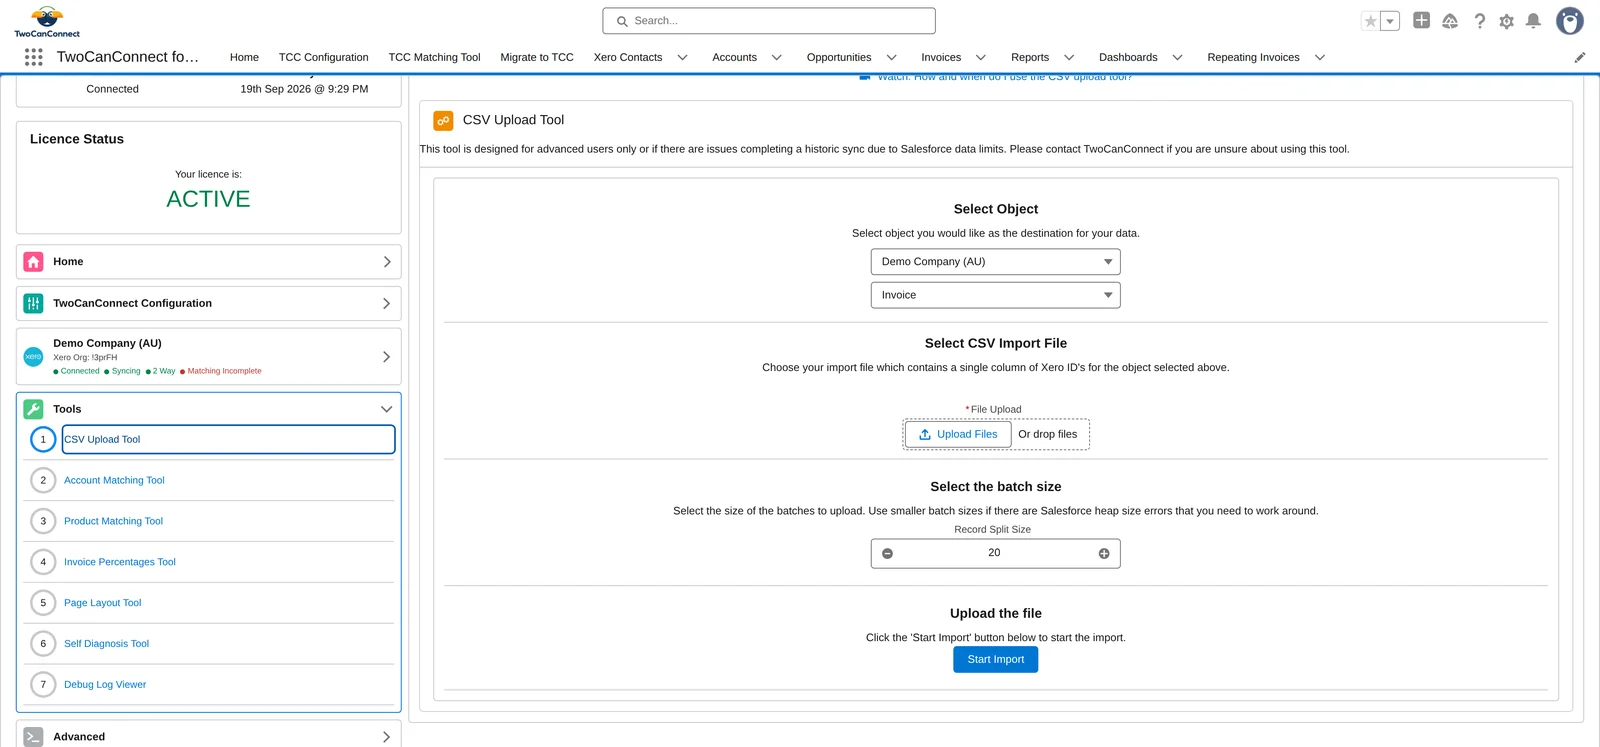Expand the Dashboards nav menu chevron

1177,57
